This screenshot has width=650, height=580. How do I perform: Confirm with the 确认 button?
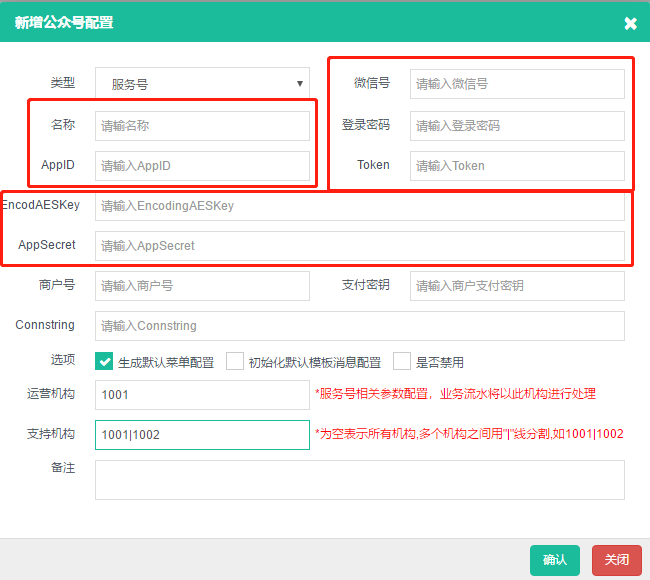pyautogui.click(x=555, y=560)
